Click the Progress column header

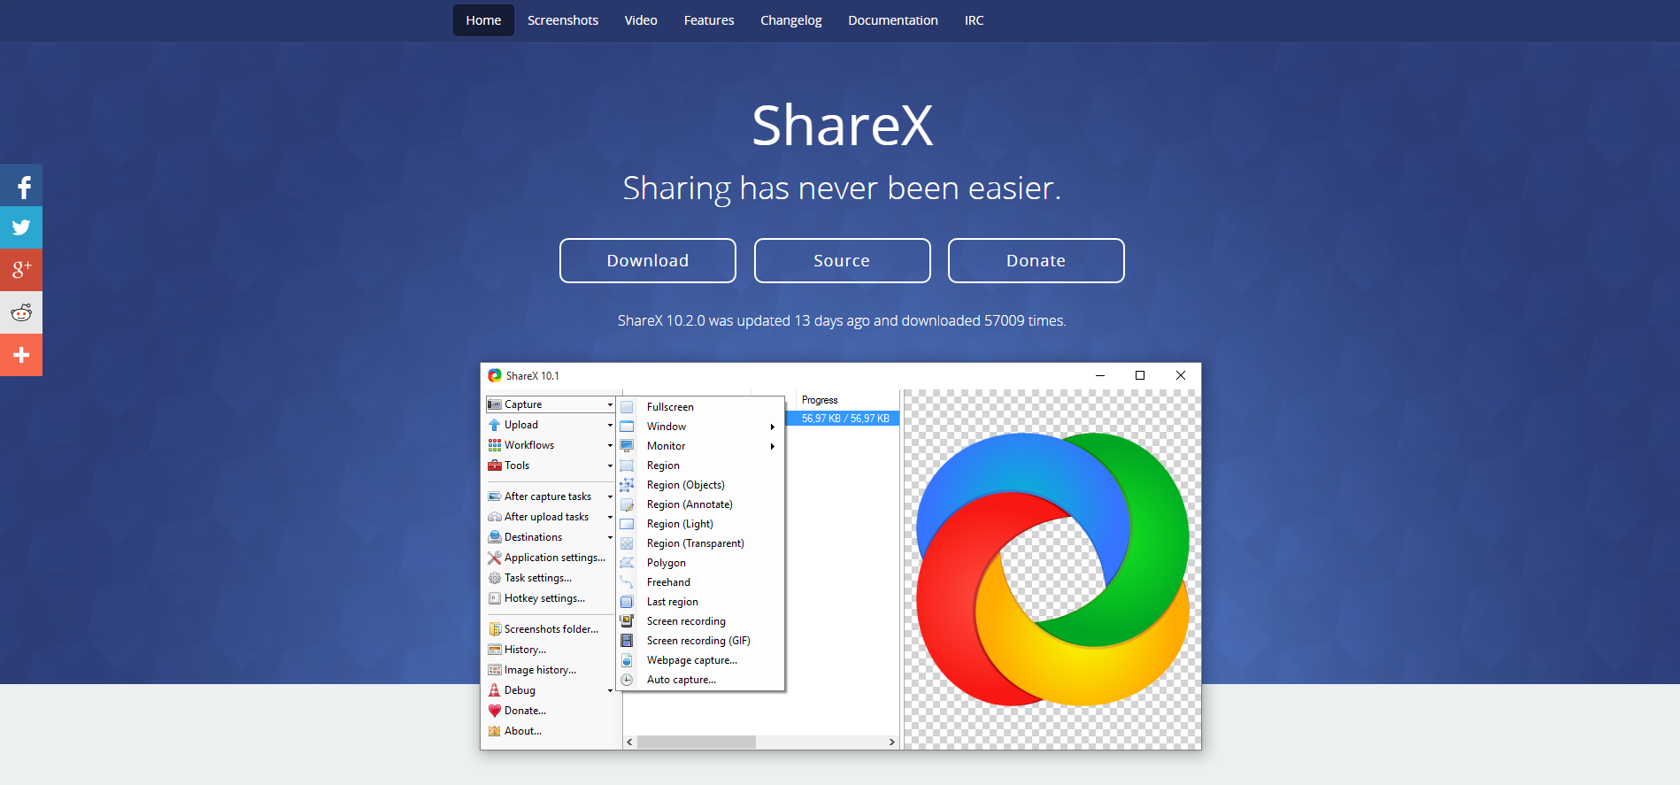(847, 400)
